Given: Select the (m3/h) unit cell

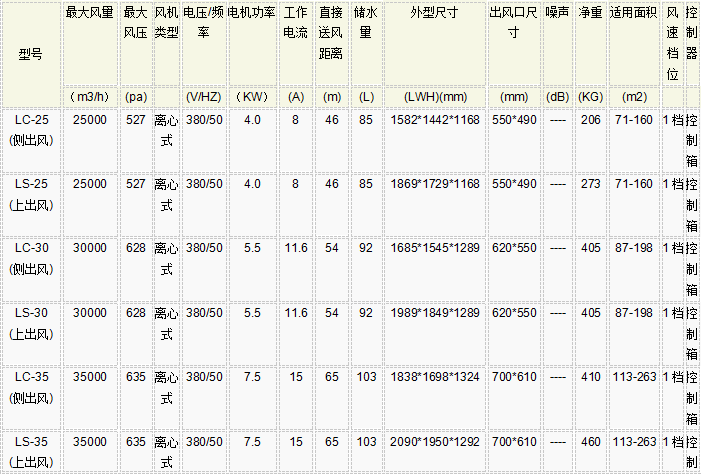Looking at the screenshot, I should (89, 97).
